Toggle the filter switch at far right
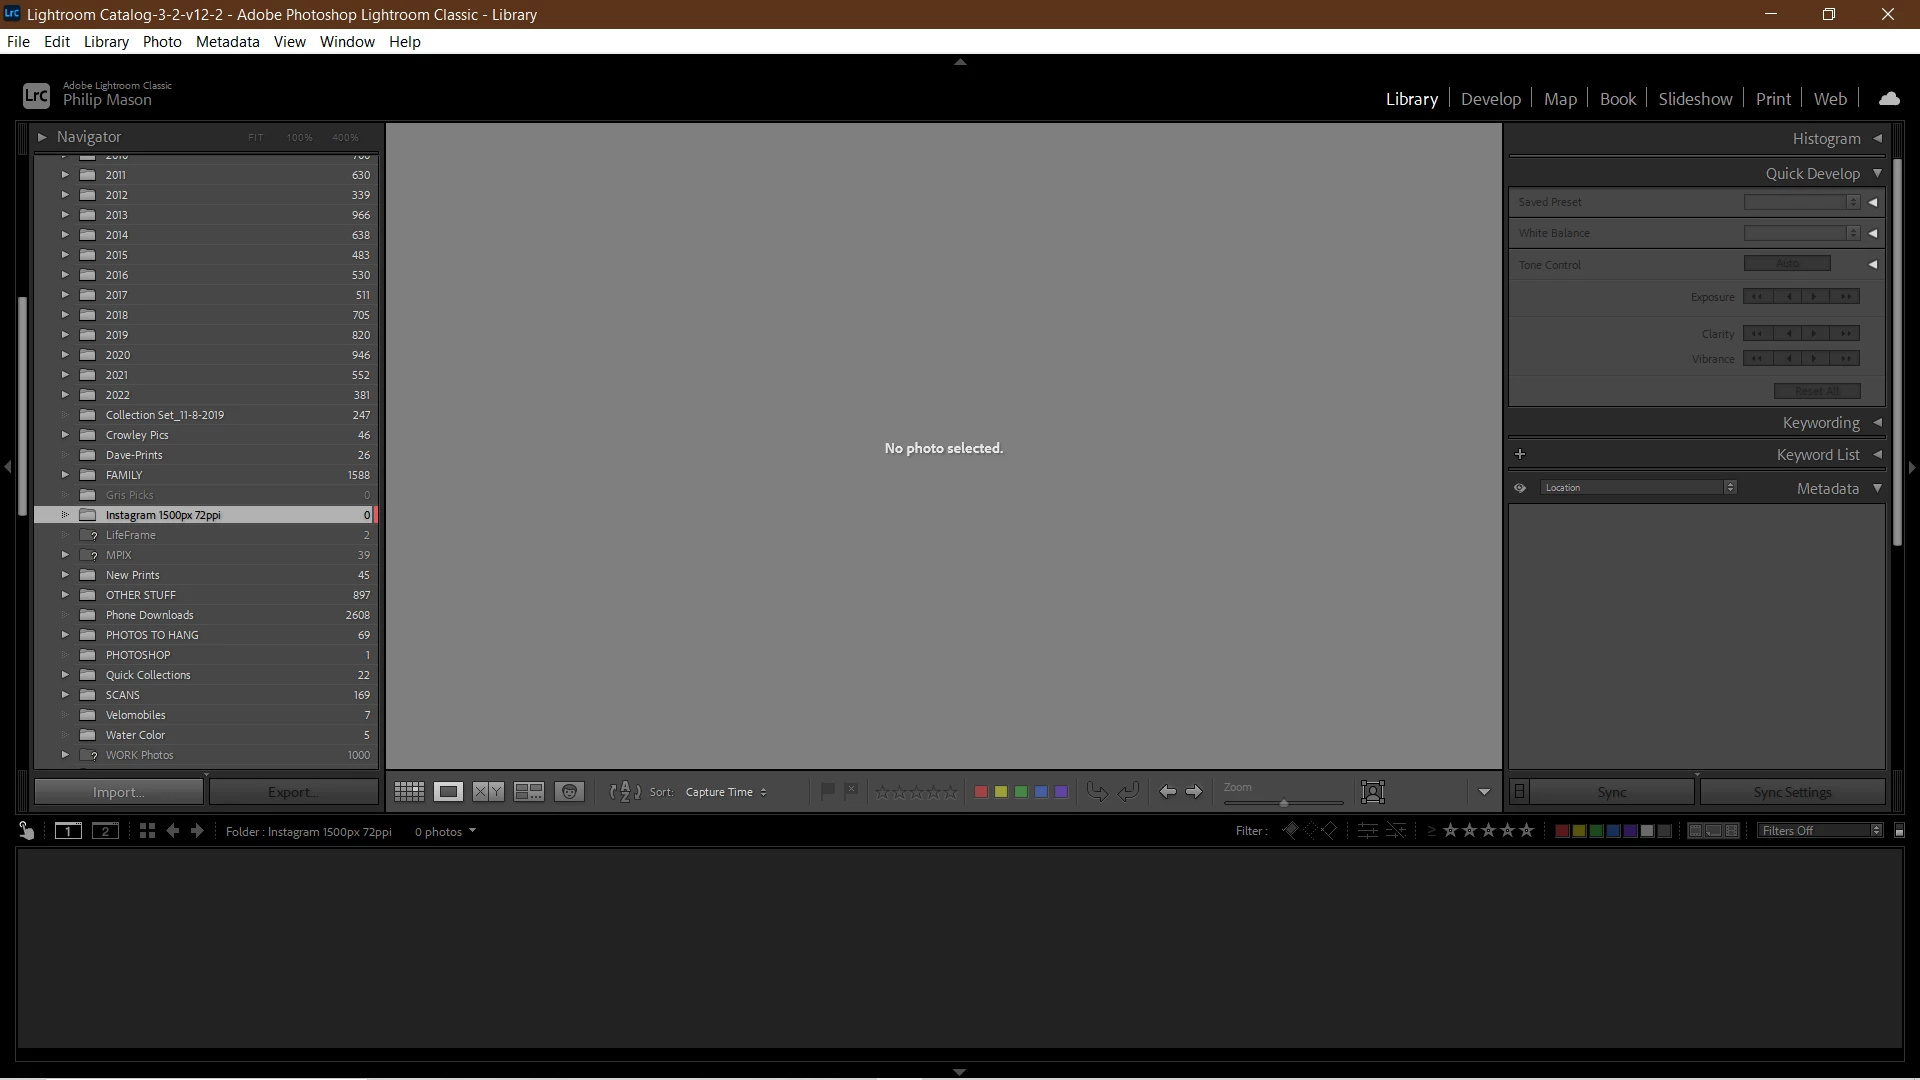 tap(1900, 831)
